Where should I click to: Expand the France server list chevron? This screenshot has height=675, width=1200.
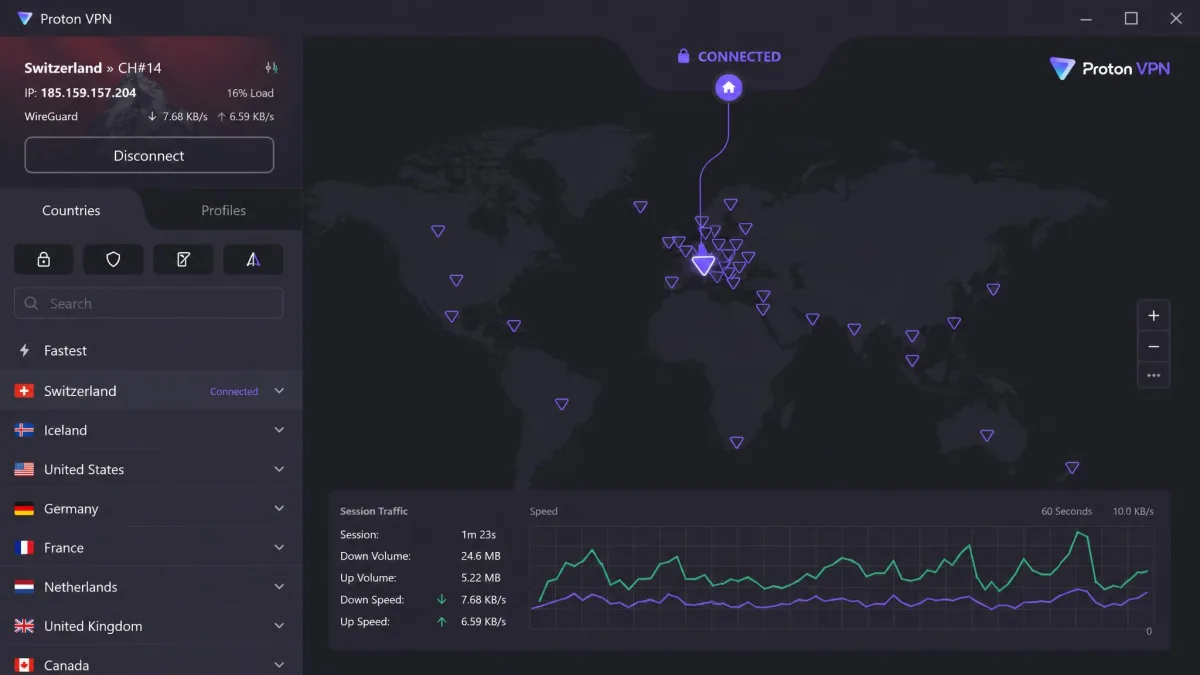(x=279, y=548)
